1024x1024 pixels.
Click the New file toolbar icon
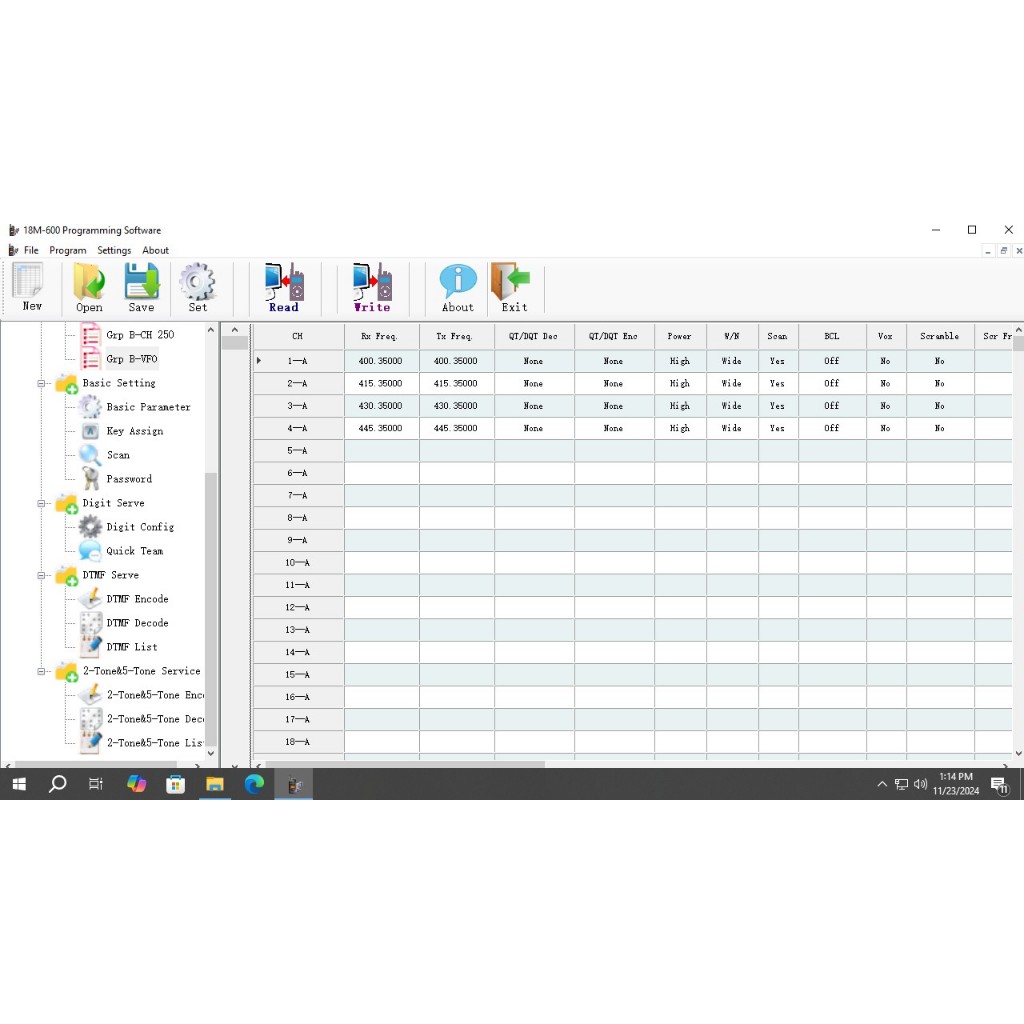29,287
